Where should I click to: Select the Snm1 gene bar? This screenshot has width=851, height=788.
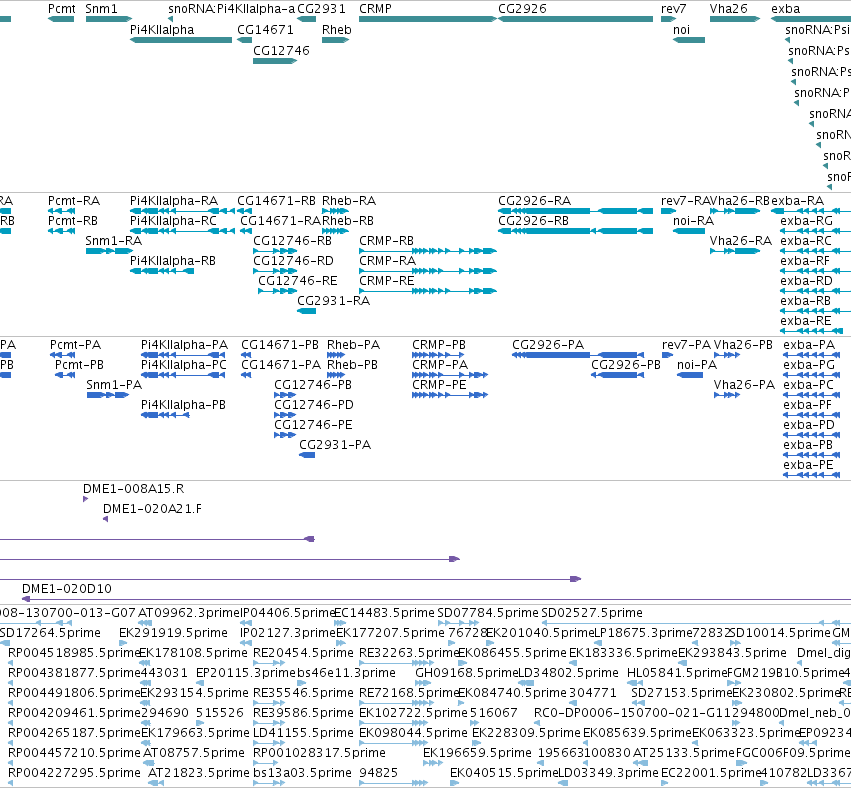point(109,19)
